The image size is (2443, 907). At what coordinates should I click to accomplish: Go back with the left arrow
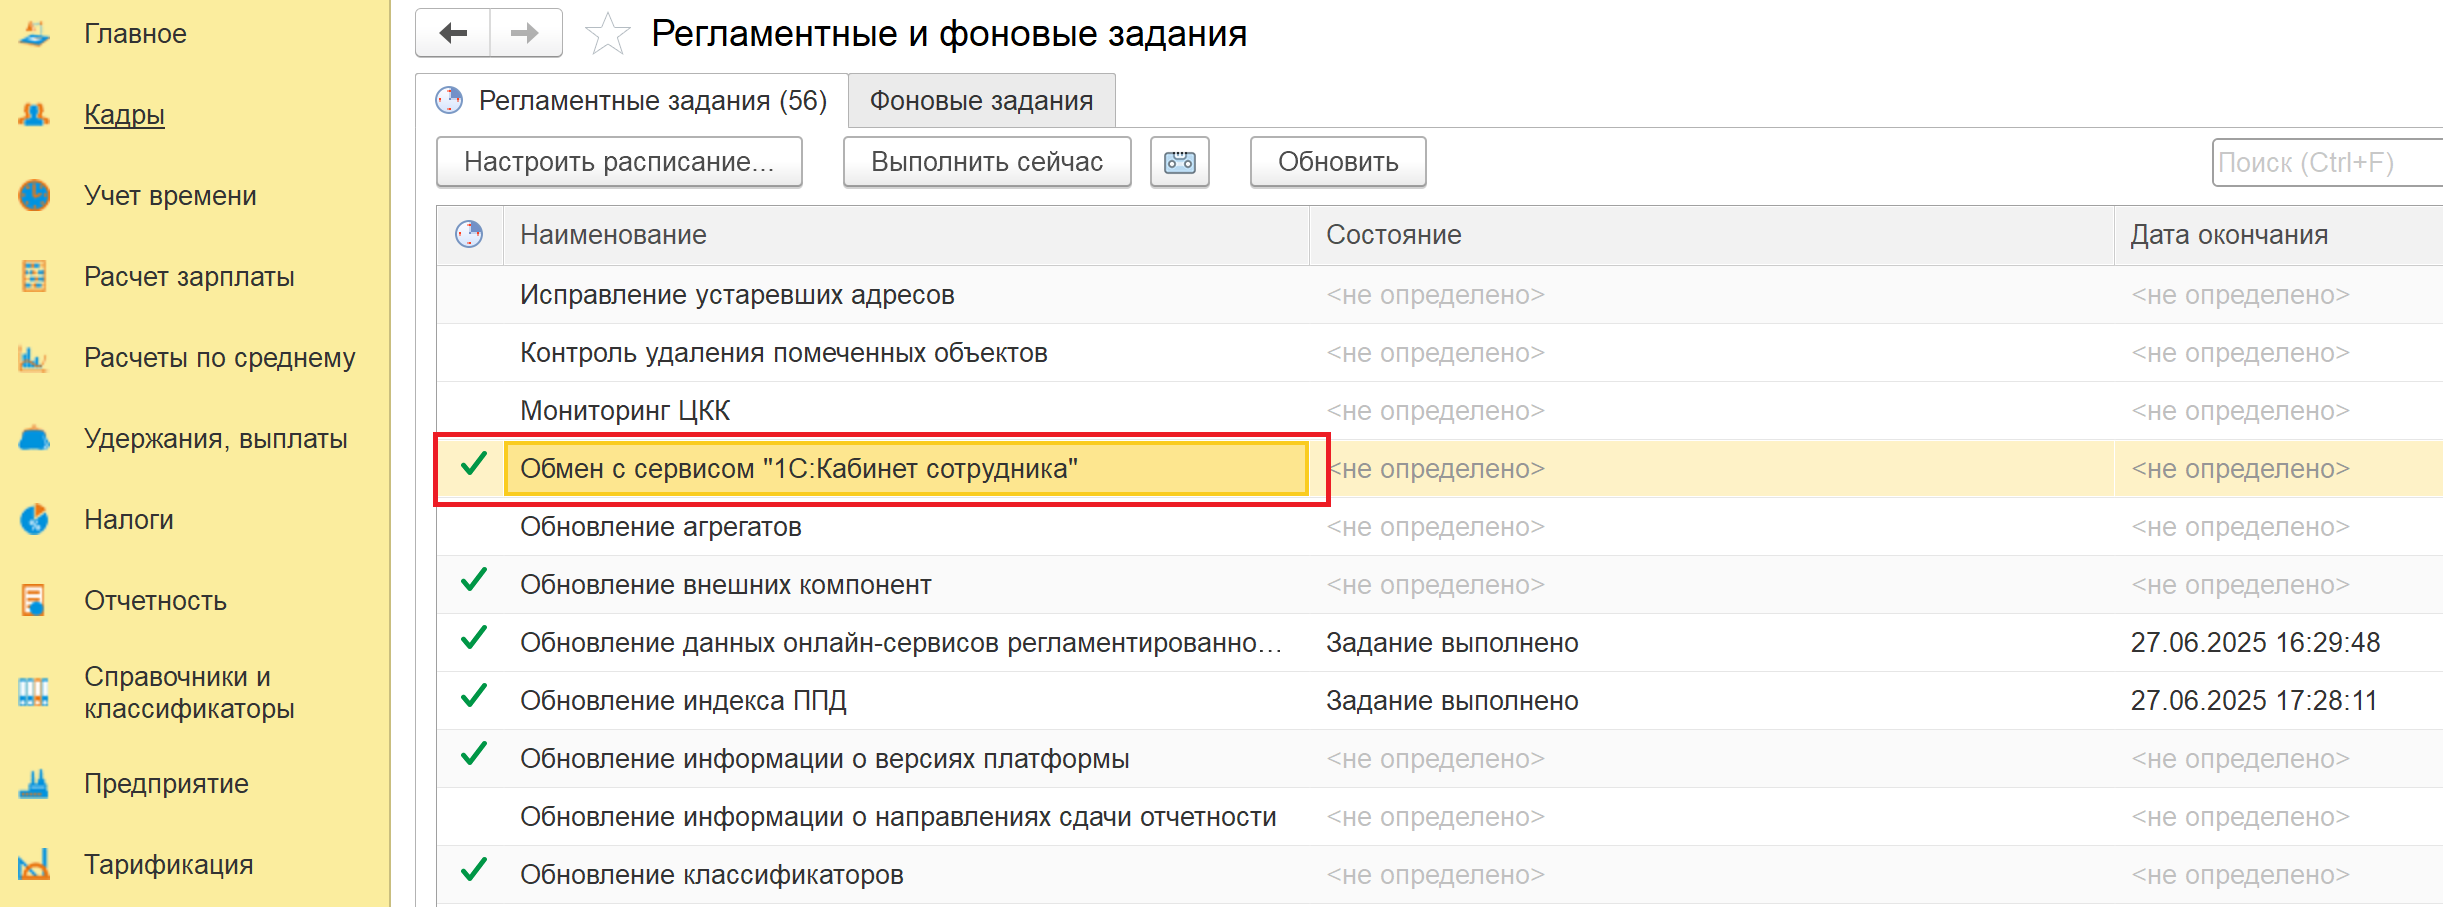click(x=453, y=33)
